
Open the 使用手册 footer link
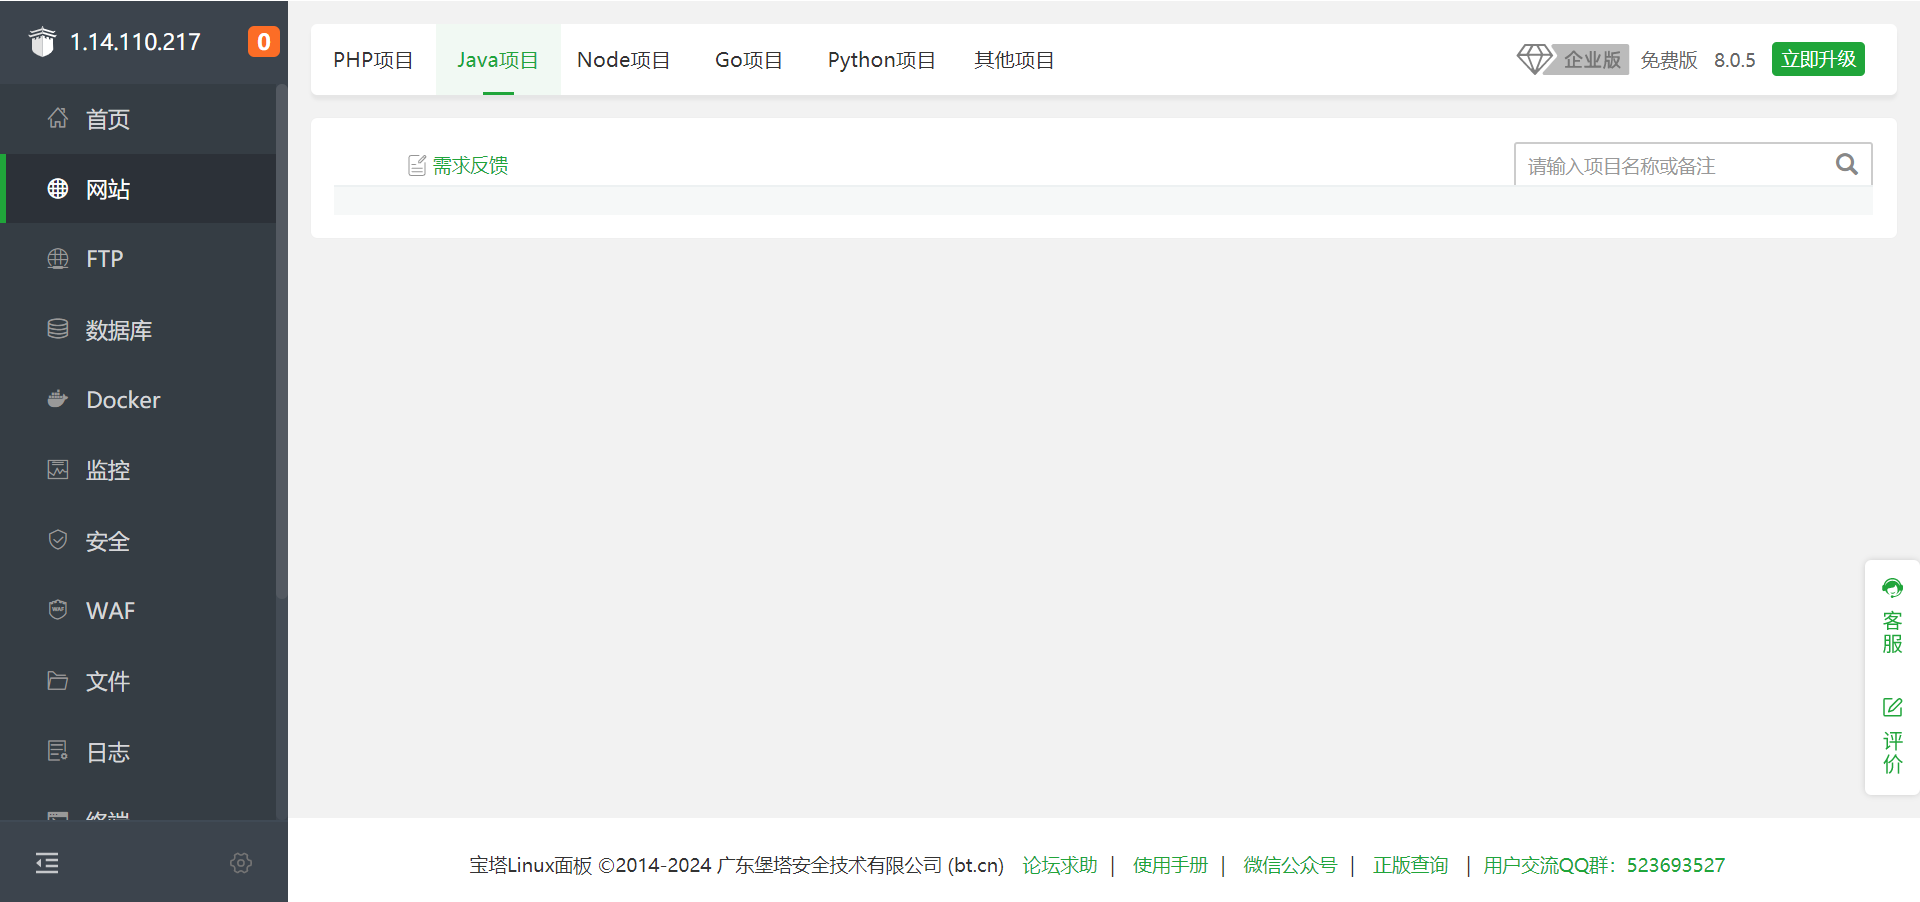coord(1170,865)
